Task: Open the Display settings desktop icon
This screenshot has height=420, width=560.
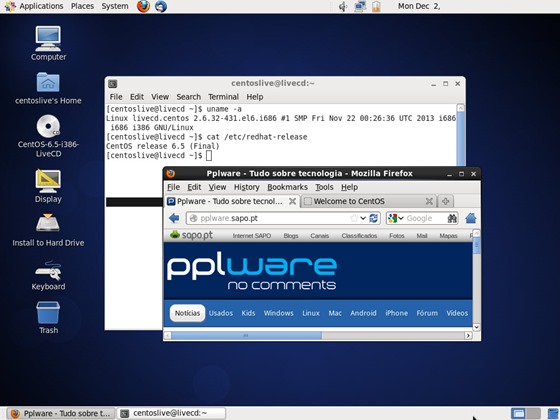Action: [48, 181]
